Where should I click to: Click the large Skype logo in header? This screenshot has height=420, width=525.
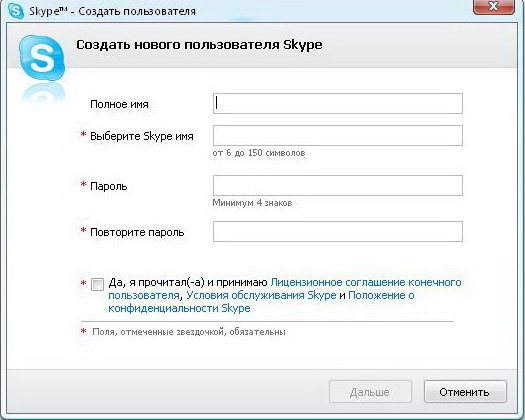42,58
